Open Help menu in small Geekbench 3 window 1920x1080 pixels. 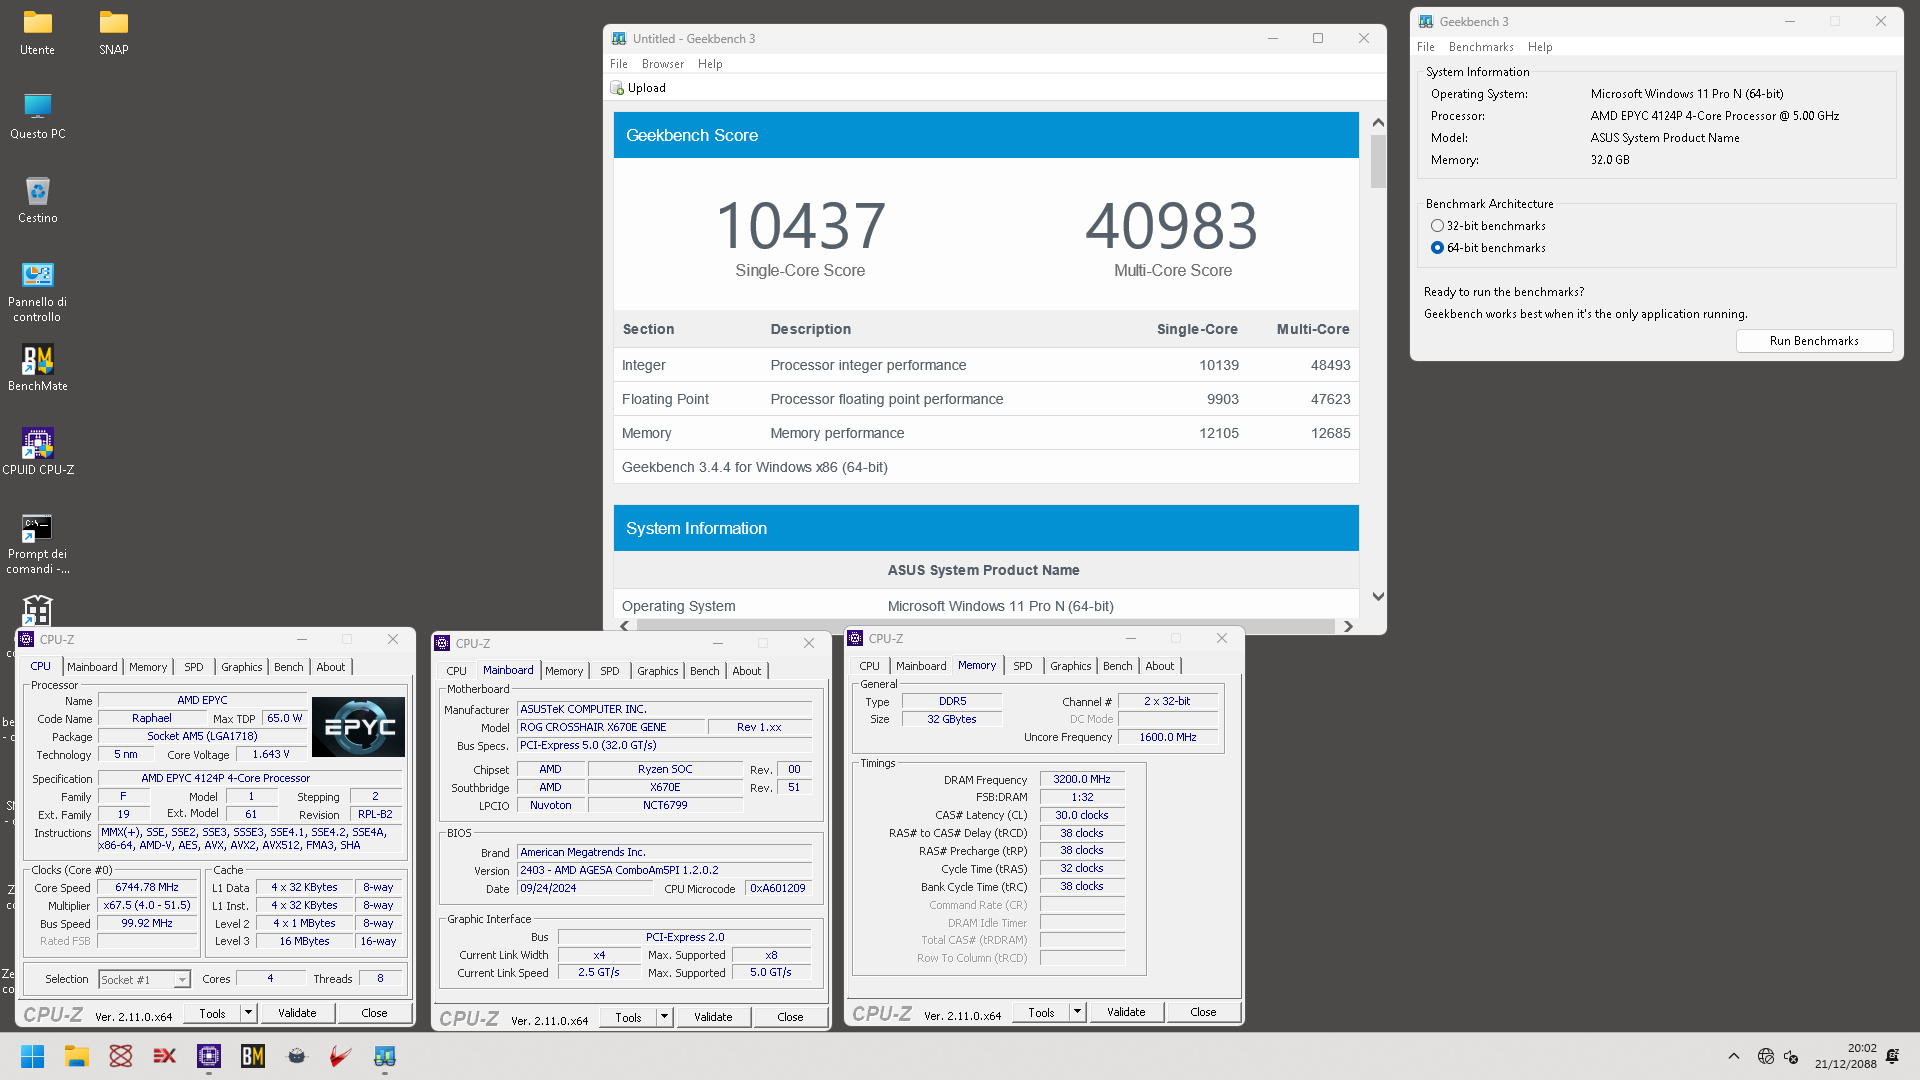pyautogui.click(x=1540, y=47)
